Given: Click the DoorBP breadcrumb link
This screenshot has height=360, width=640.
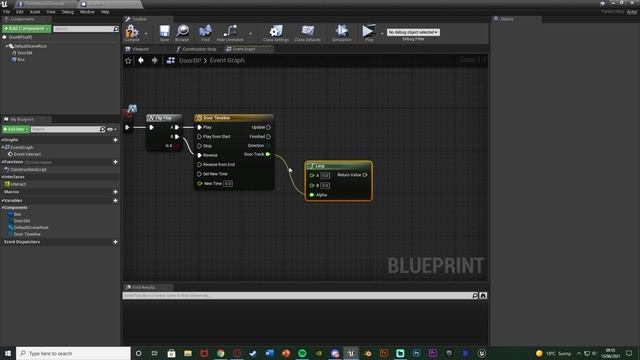Looking at the screenshot, I should [x=190, y=60].
